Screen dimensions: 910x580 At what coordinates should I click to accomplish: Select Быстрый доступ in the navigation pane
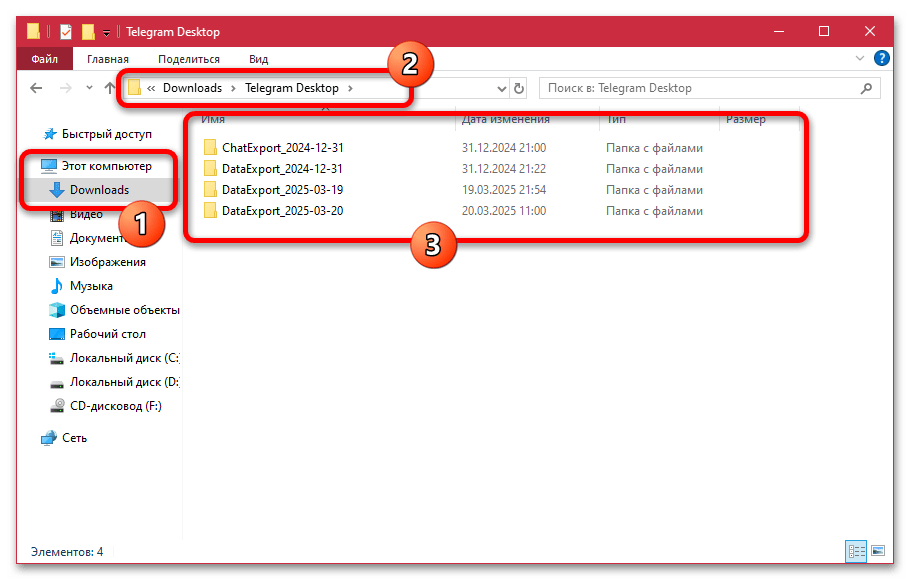[107, 134]
